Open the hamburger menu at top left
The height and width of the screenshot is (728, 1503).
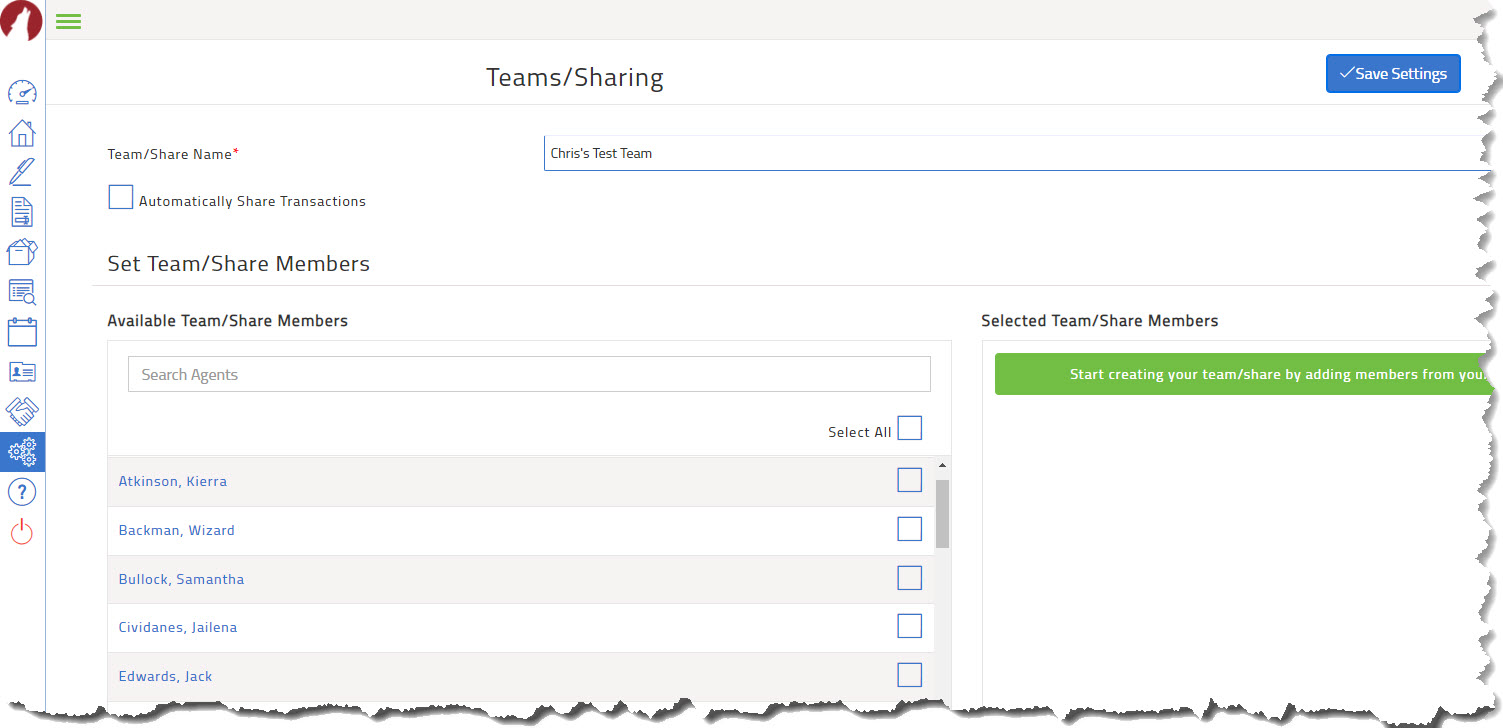click(x=68, y=20)
